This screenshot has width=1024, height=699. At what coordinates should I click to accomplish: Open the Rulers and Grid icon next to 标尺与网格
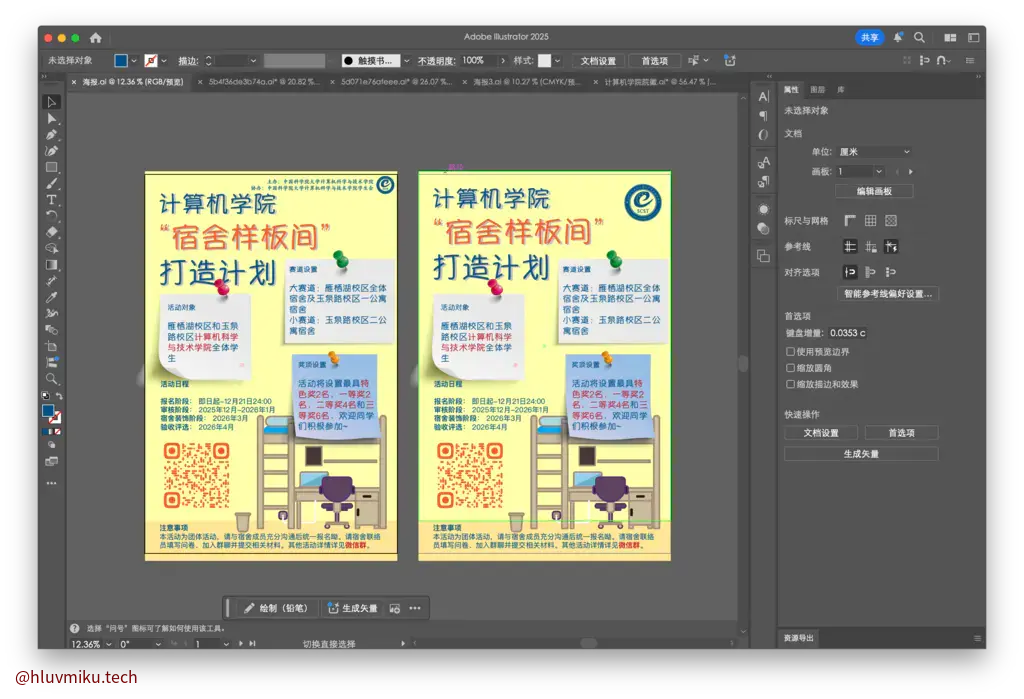point(850,221)
